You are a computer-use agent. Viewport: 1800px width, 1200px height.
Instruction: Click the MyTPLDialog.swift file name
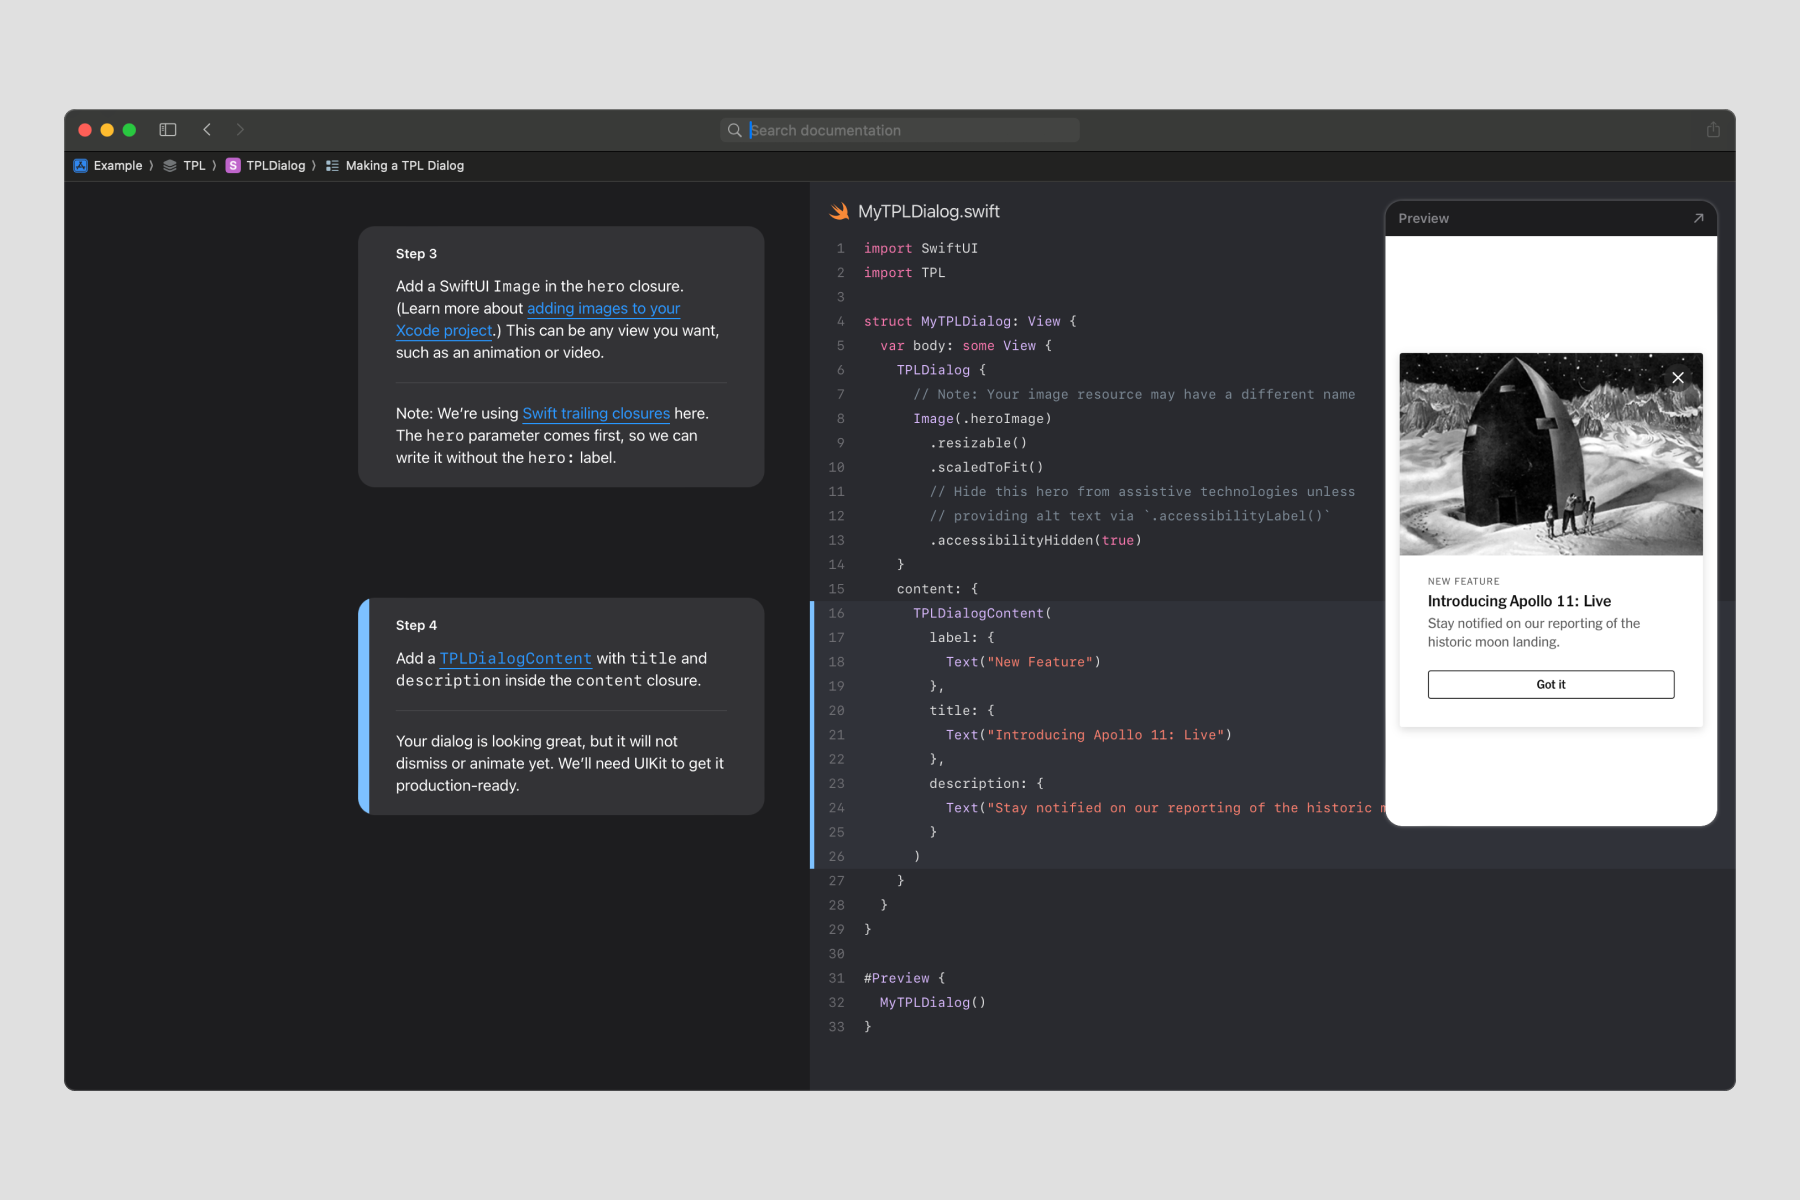coord(929,212)
